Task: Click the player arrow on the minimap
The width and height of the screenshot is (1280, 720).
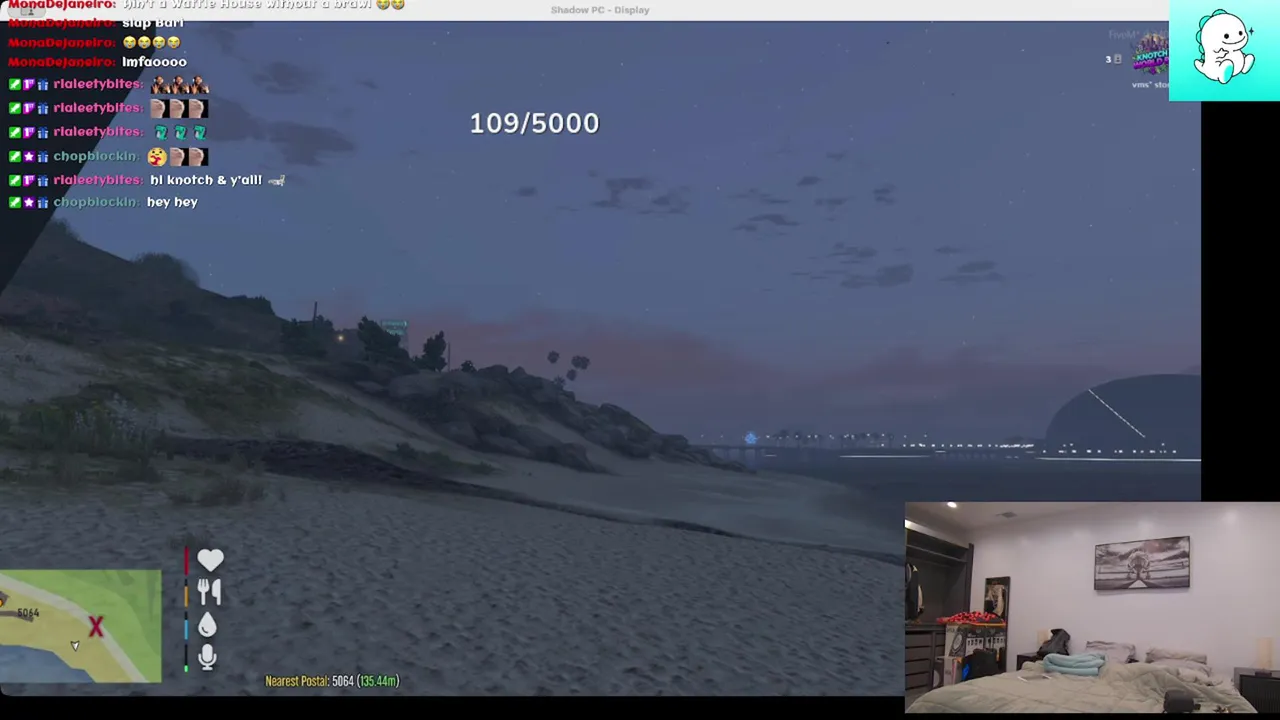Action: (x=75, y=646)
